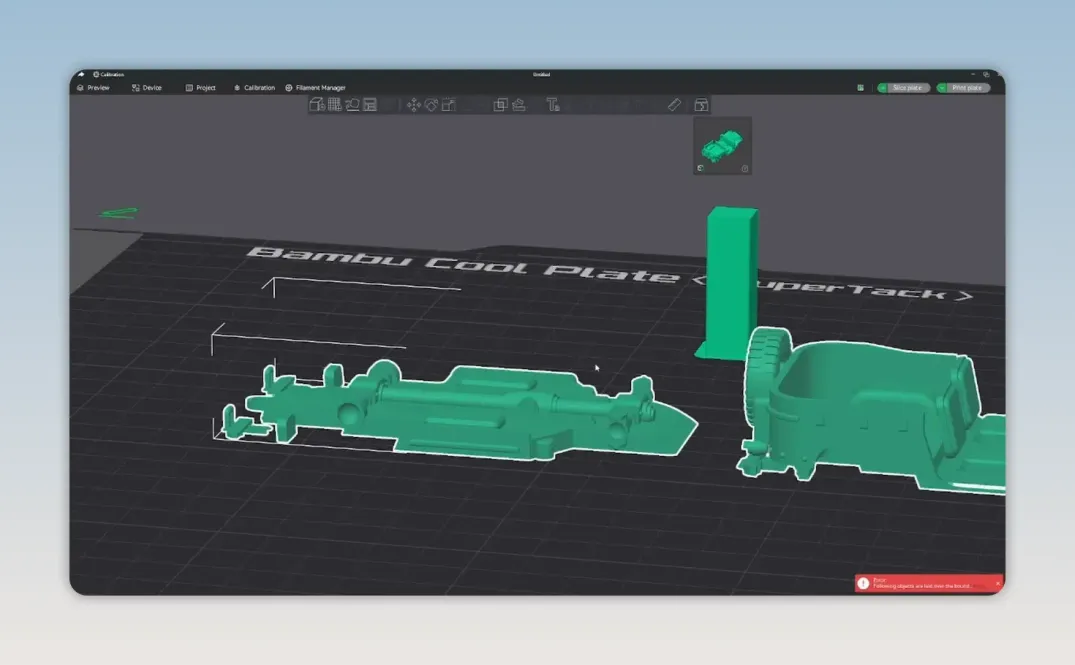Expand the Slice plate dropdown arrow

[882, 88]
